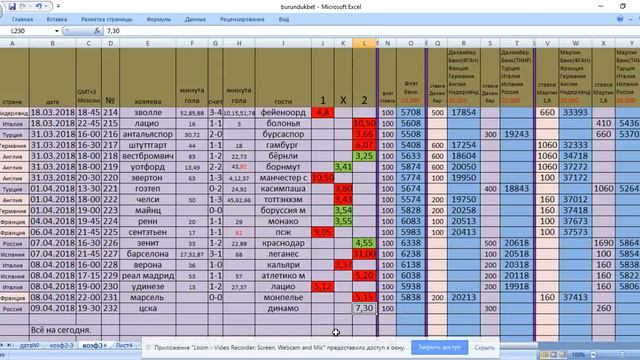This screenshot has width=640, height=360.
Task: Select cell 'фейеноорд'
Action: coord(283,112)
